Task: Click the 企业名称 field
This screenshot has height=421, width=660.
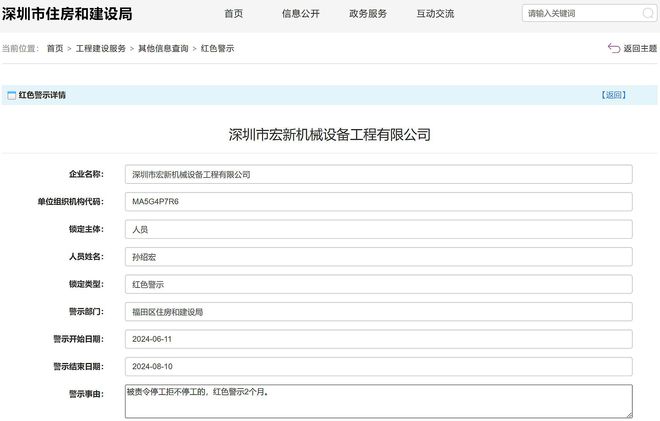Action: pos(378,174)
